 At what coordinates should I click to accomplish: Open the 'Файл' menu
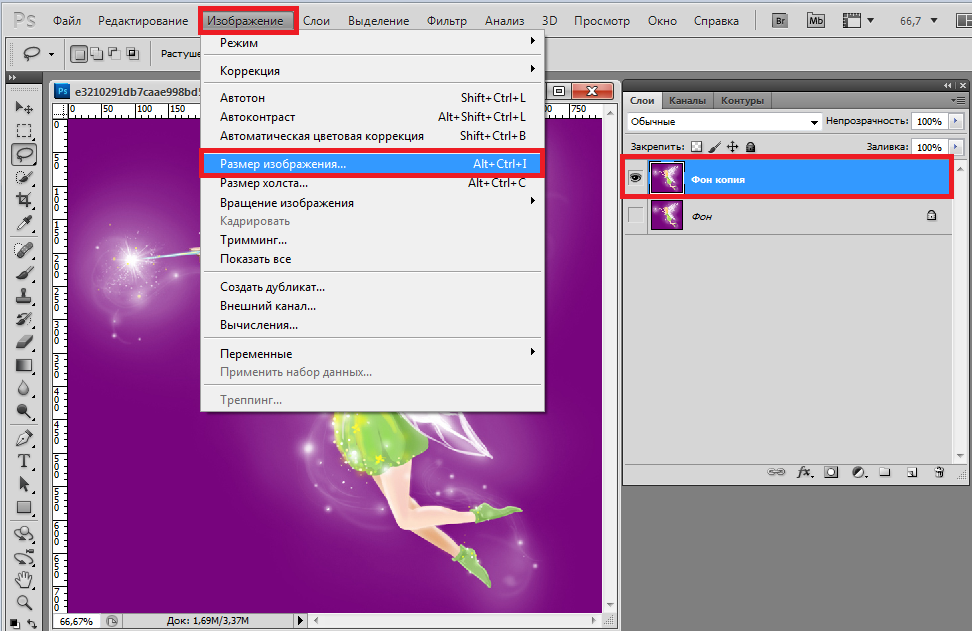[67, 20]
